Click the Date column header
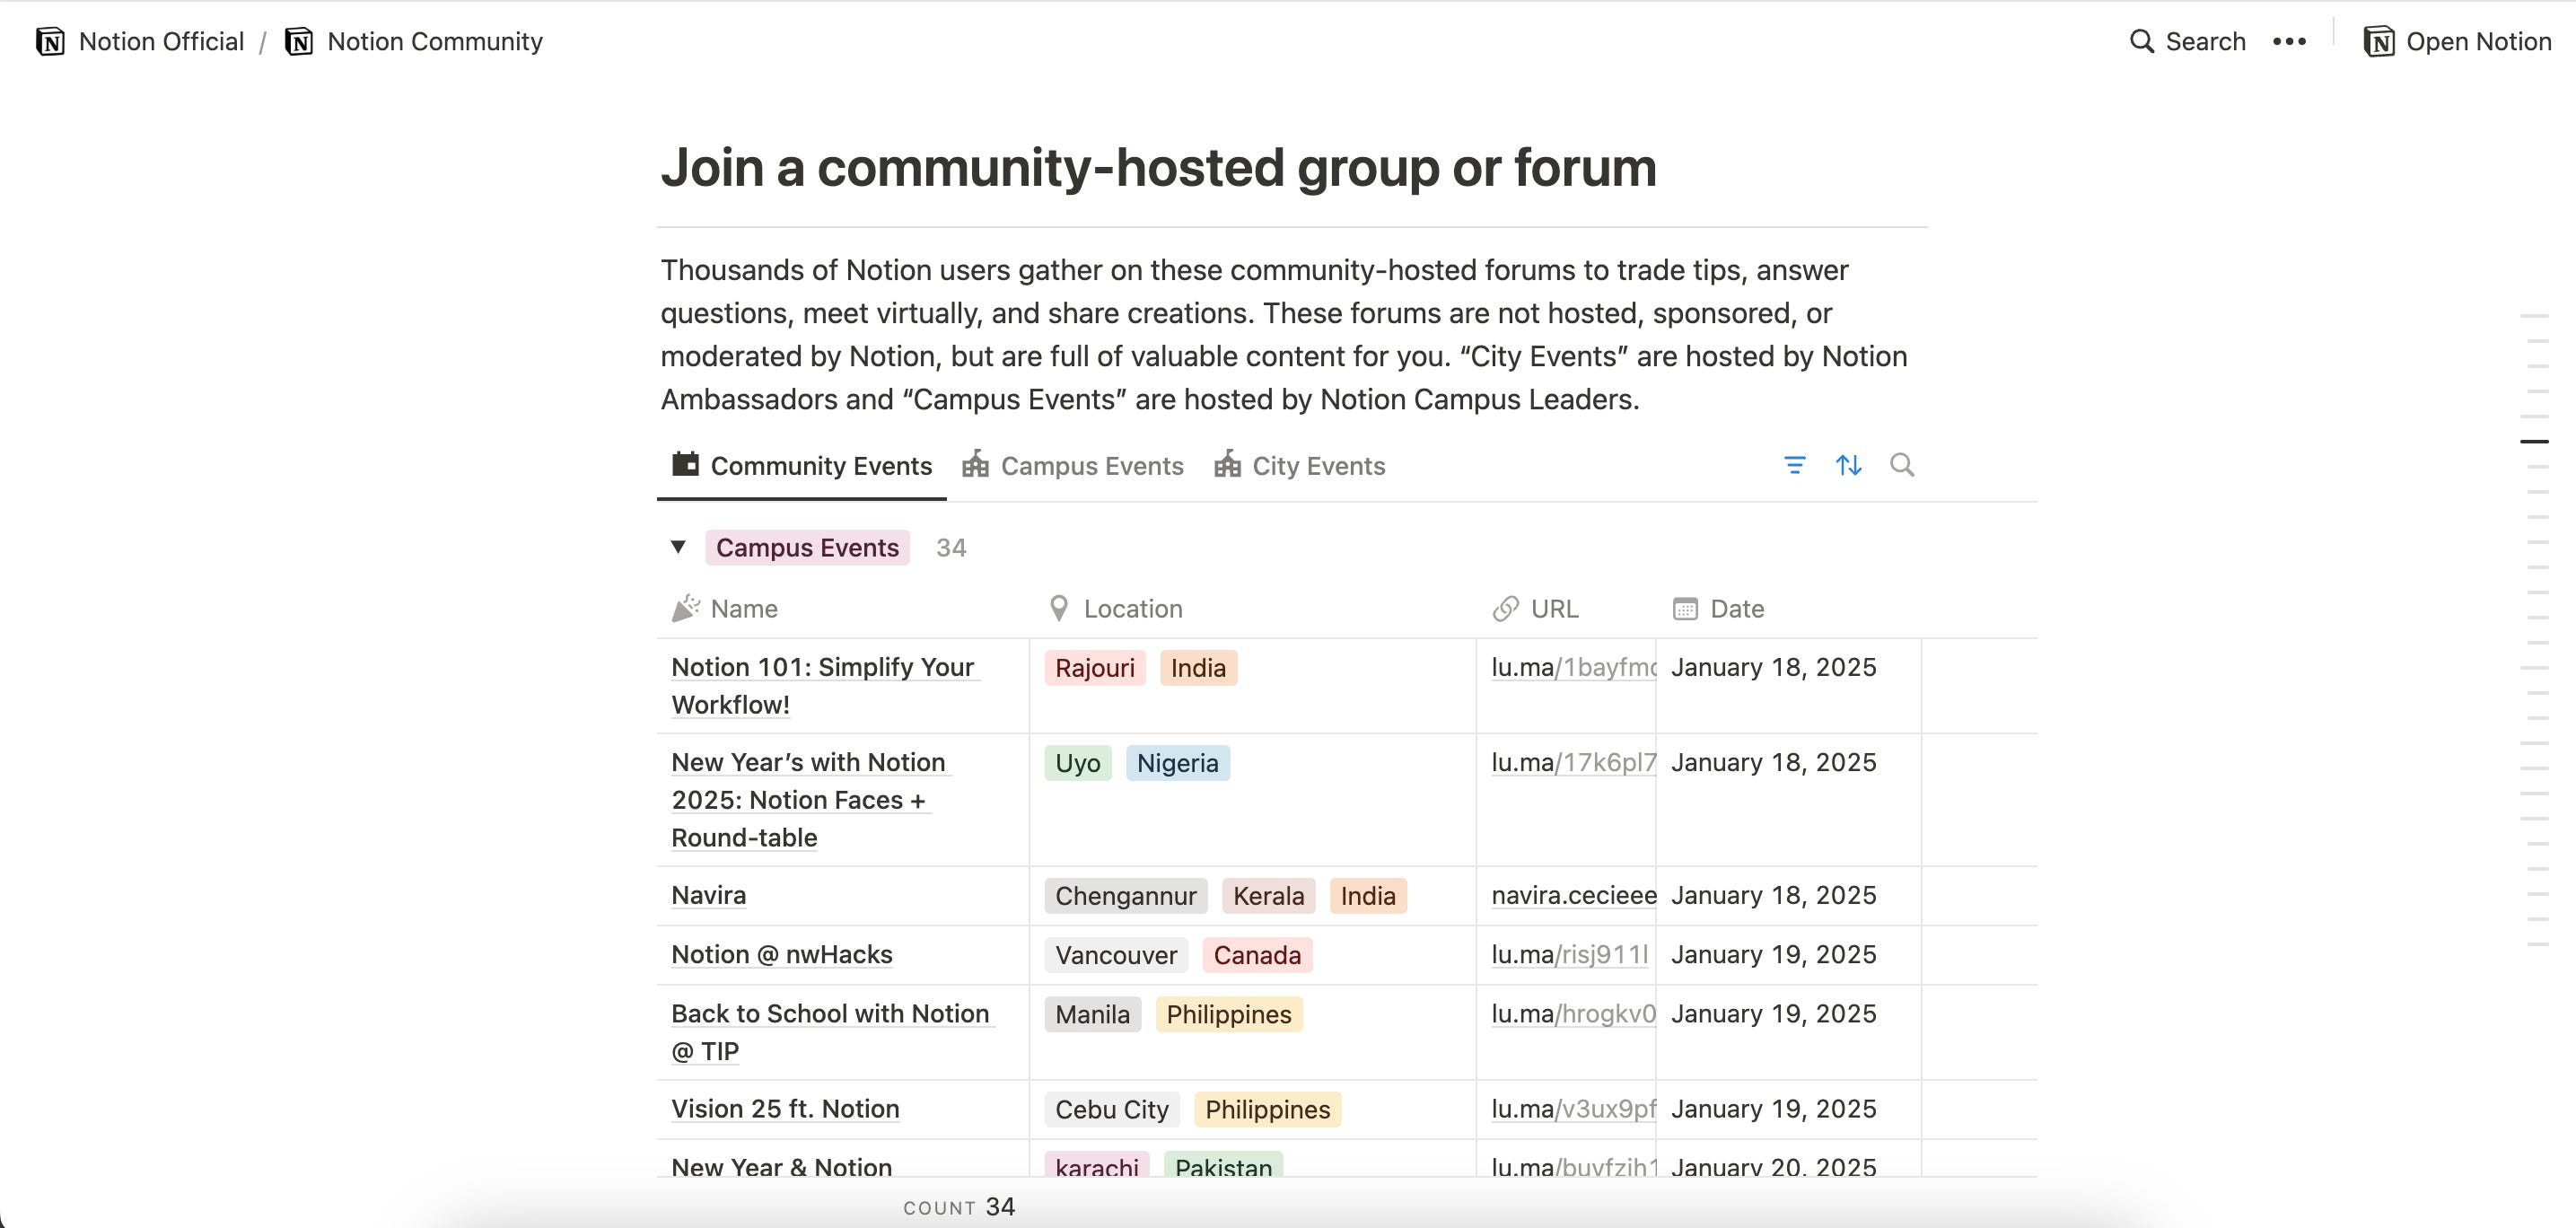 [x=1718, y=608]
